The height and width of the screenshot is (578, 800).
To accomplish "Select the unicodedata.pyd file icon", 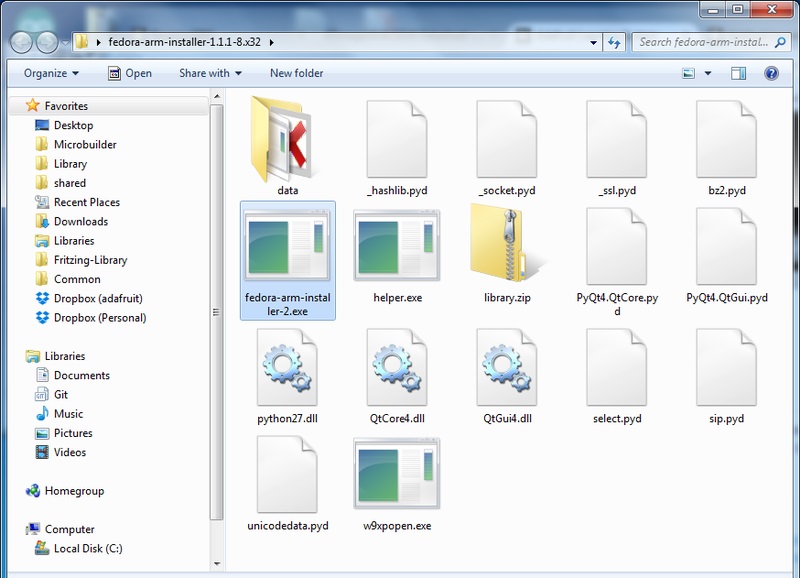I will [287, 474].
